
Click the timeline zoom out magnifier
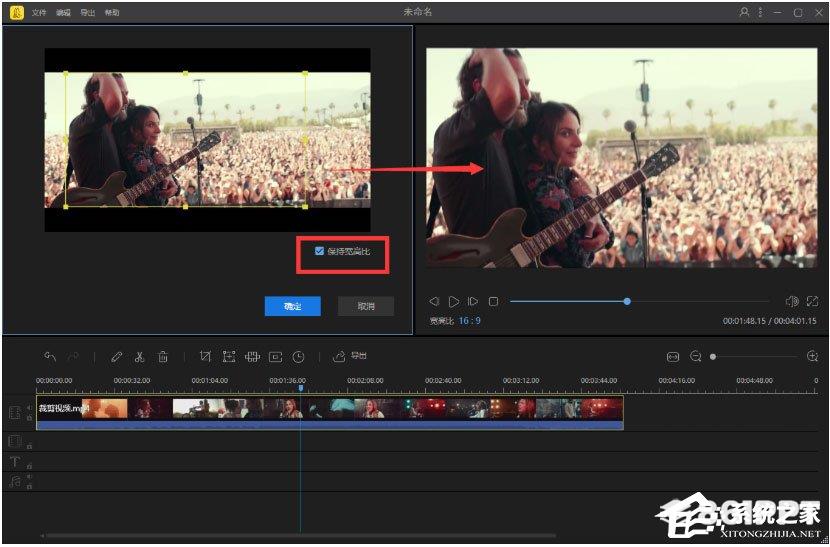pyautogui.click(x=696, y=356)
